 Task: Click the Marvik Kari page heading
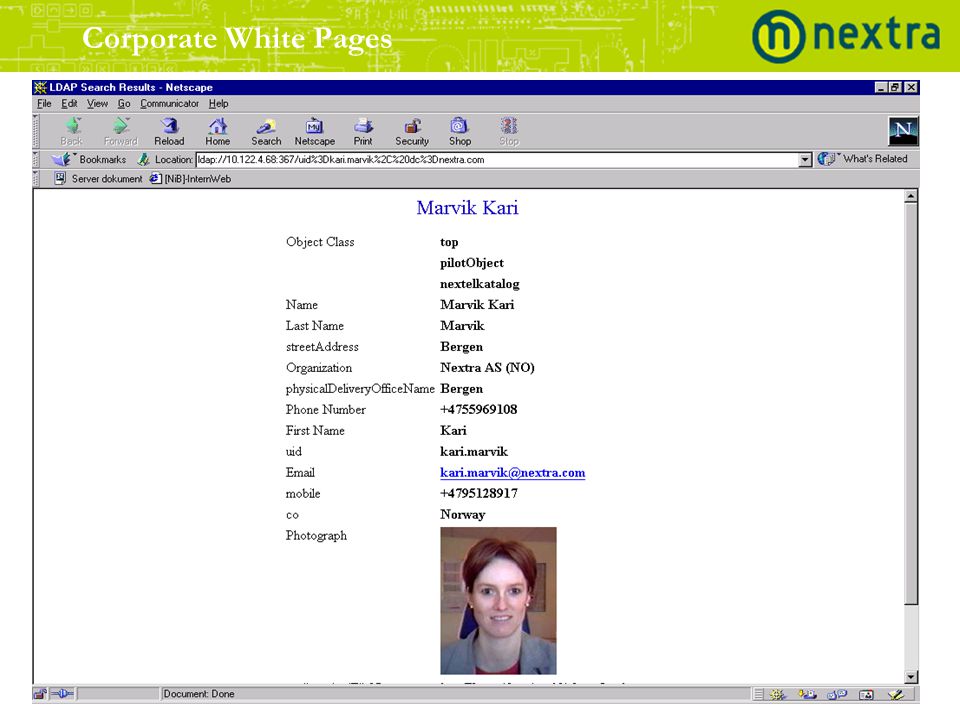467,208
